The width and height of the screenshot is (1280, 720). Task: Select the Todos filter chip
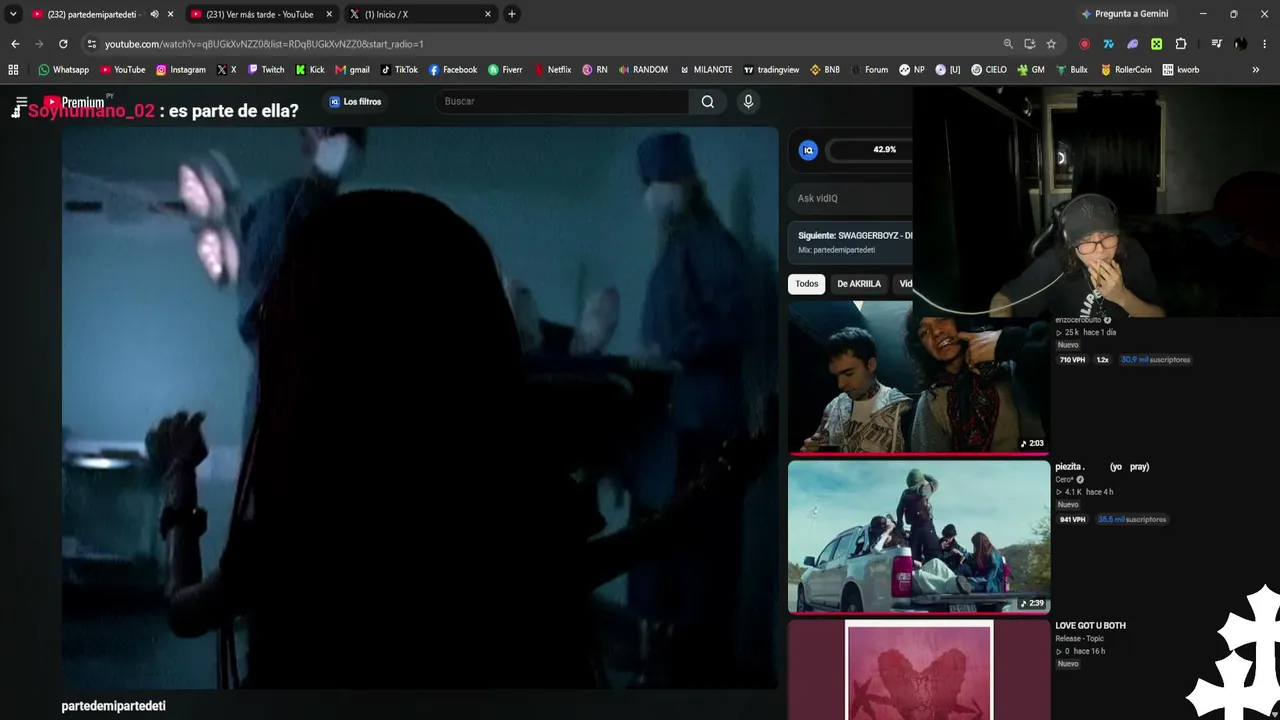(x=807, y=284)
